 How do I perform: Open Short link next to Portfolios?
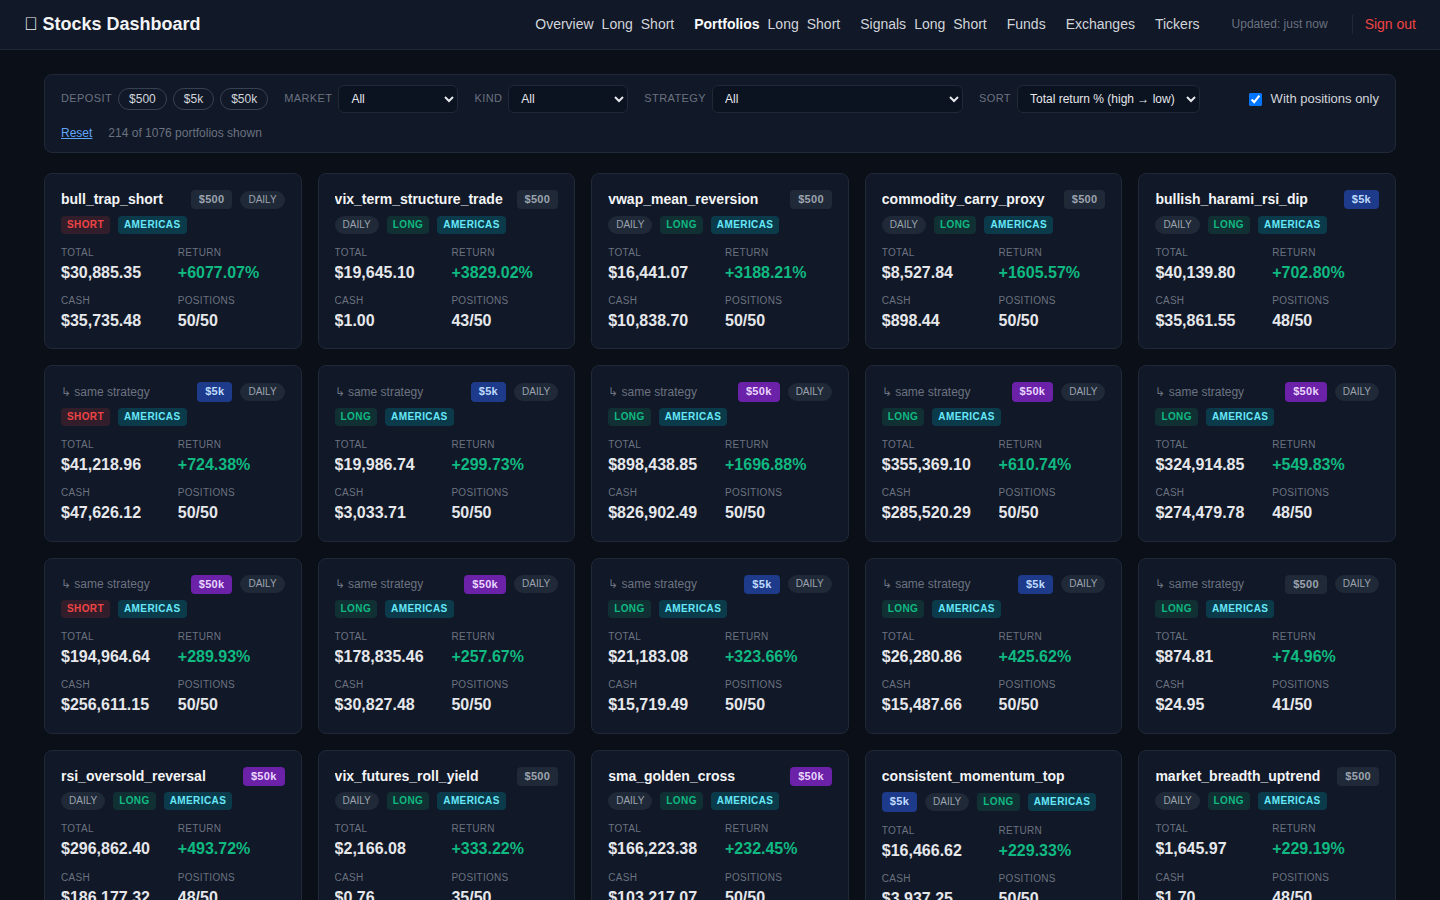[x=823, y=24]
